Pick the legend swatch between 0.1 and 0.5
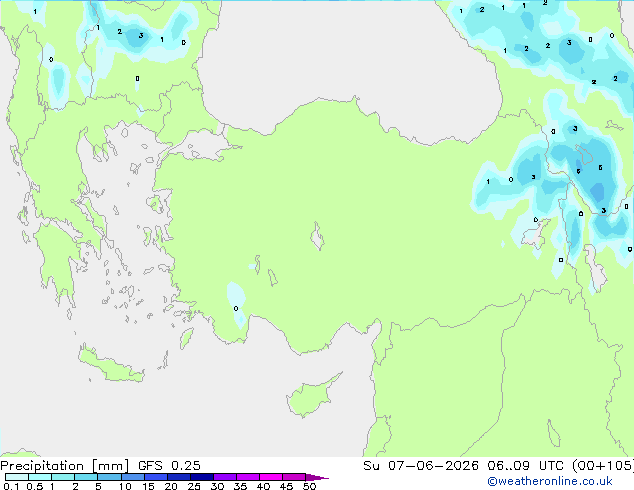 [17, 477]
